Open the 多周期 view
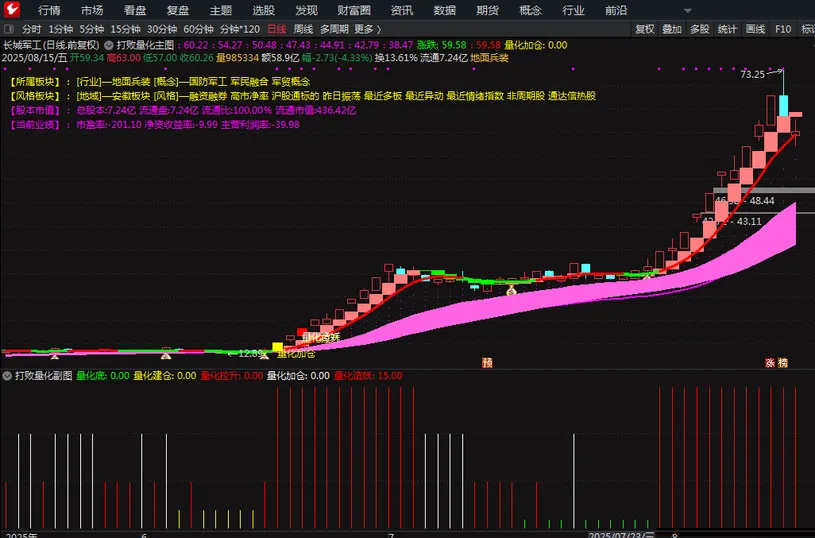This screenshot has width=815, height=538. (x=334, y=29)
